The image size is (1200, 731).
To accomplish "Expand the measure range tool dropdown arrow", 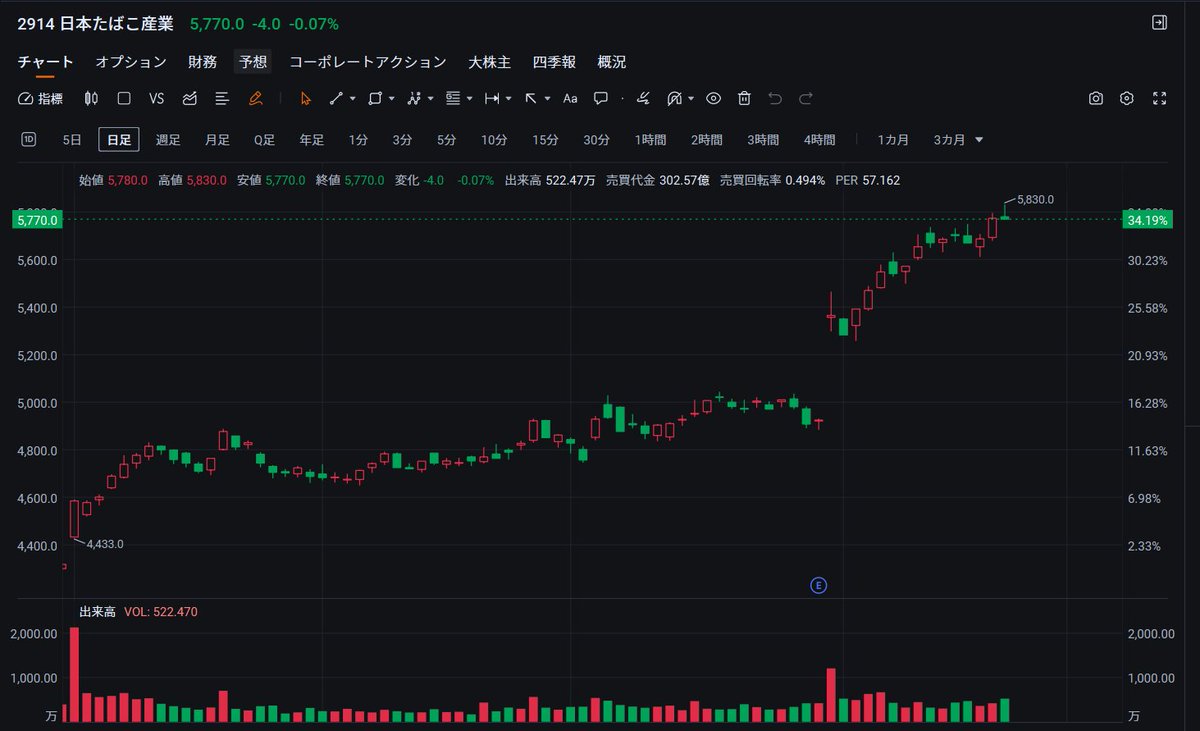I will pyautogui.click(x=508, y=99).
